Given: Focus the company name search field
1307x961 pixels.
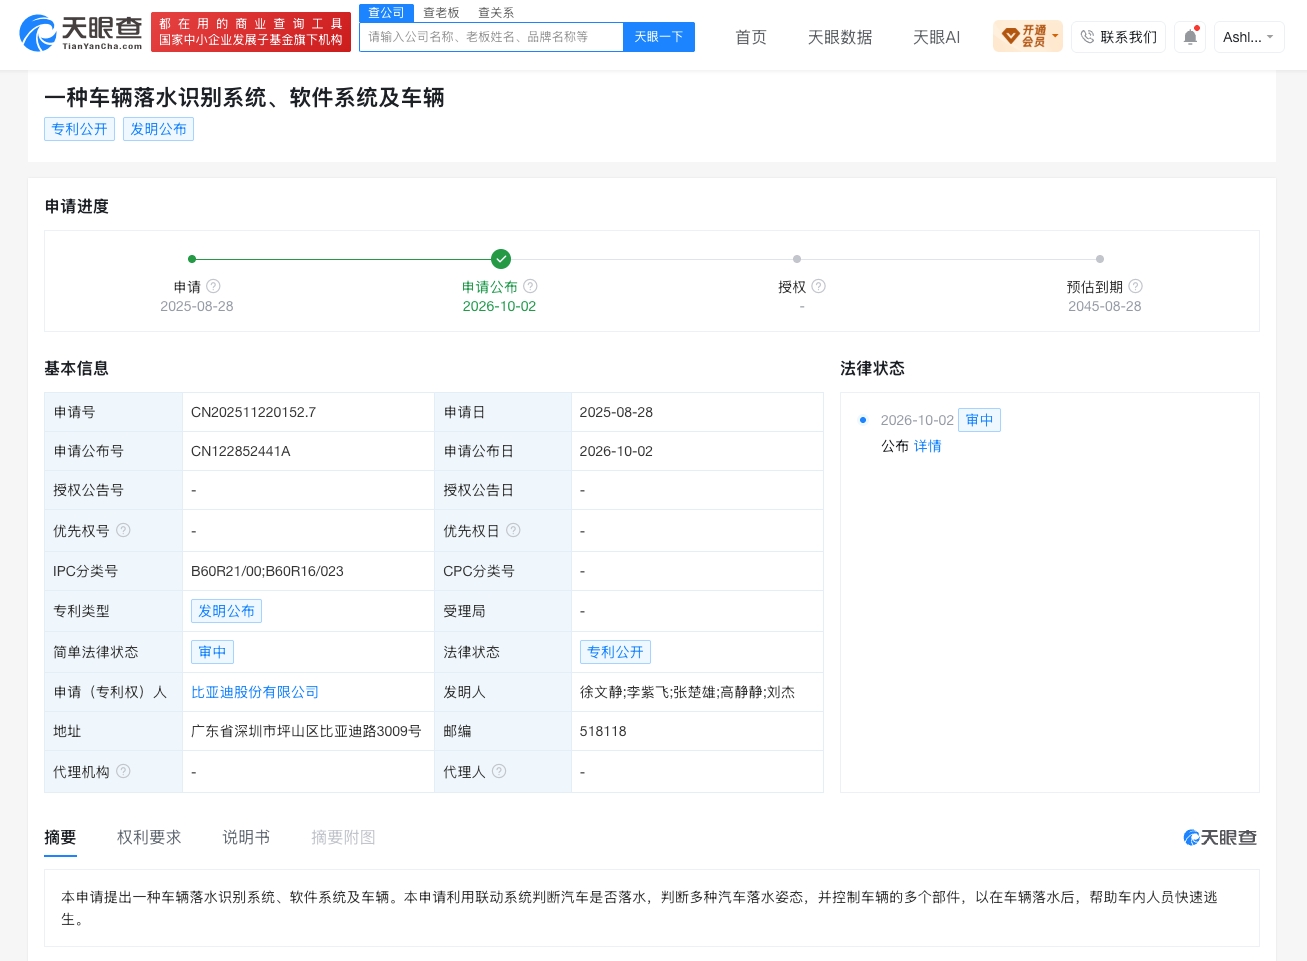Looking at the screenshot, I should [x=491, y=37].
